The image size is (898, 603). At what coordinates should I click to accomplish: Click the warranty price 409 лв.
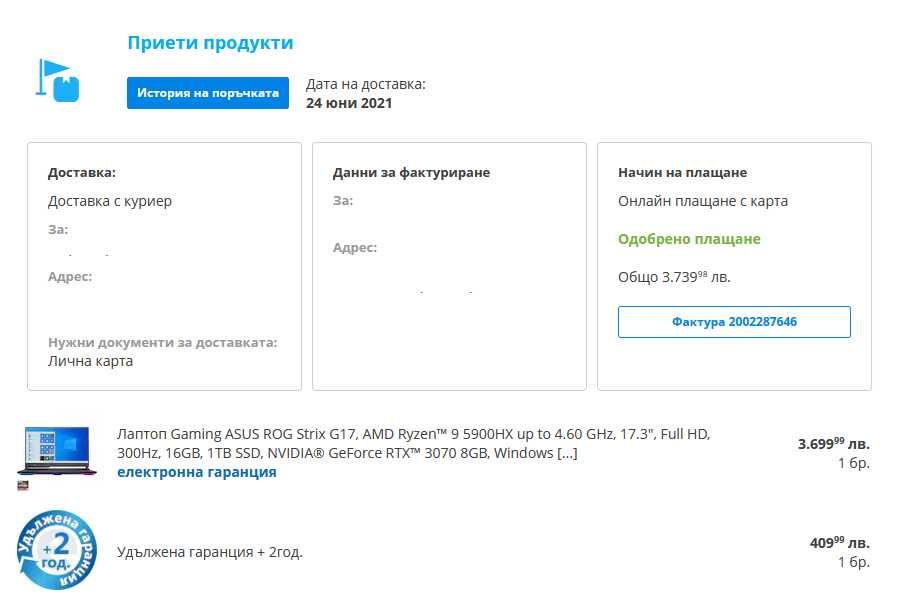click(839, 543)
